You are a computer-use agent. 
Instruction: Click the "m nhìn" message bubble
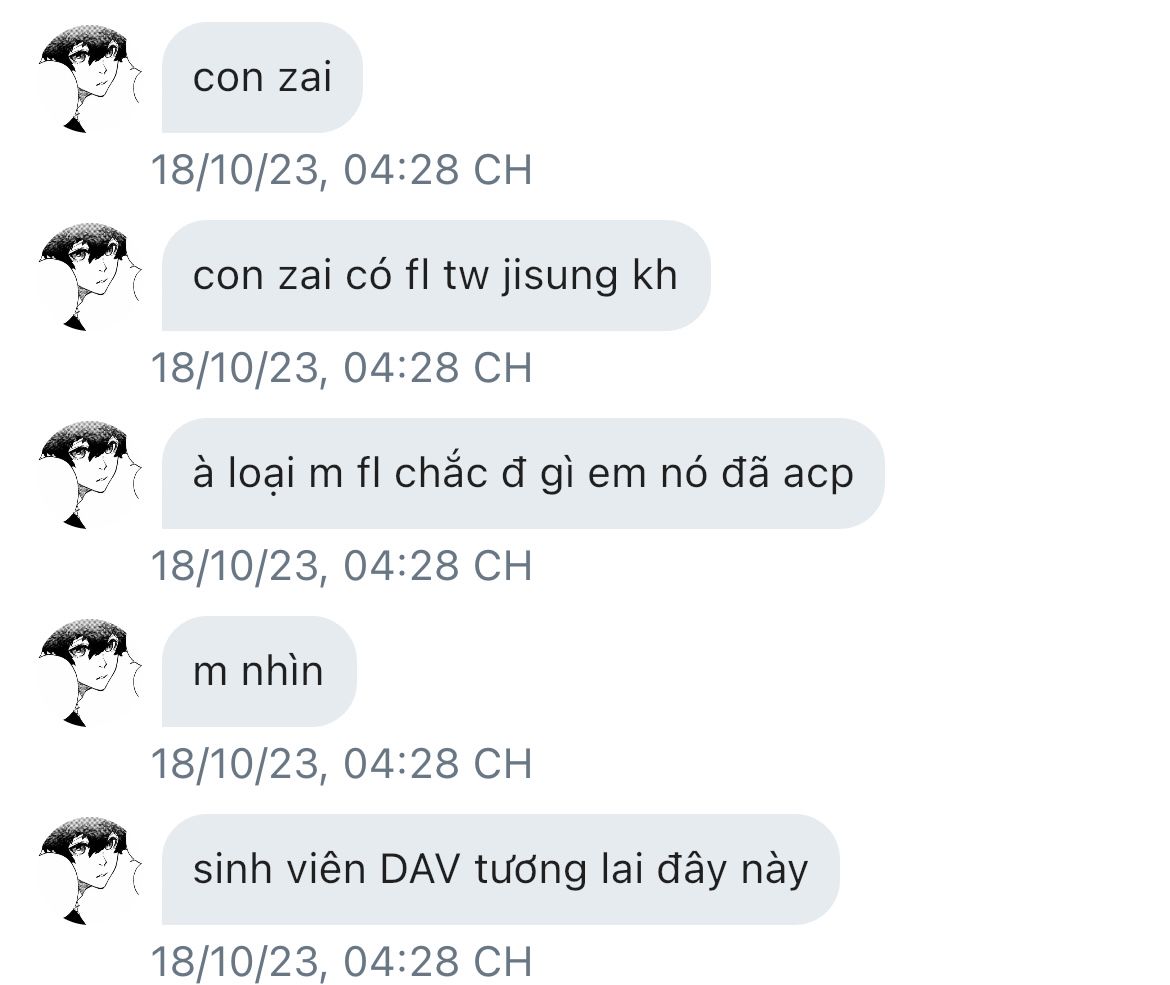(259, 671)
